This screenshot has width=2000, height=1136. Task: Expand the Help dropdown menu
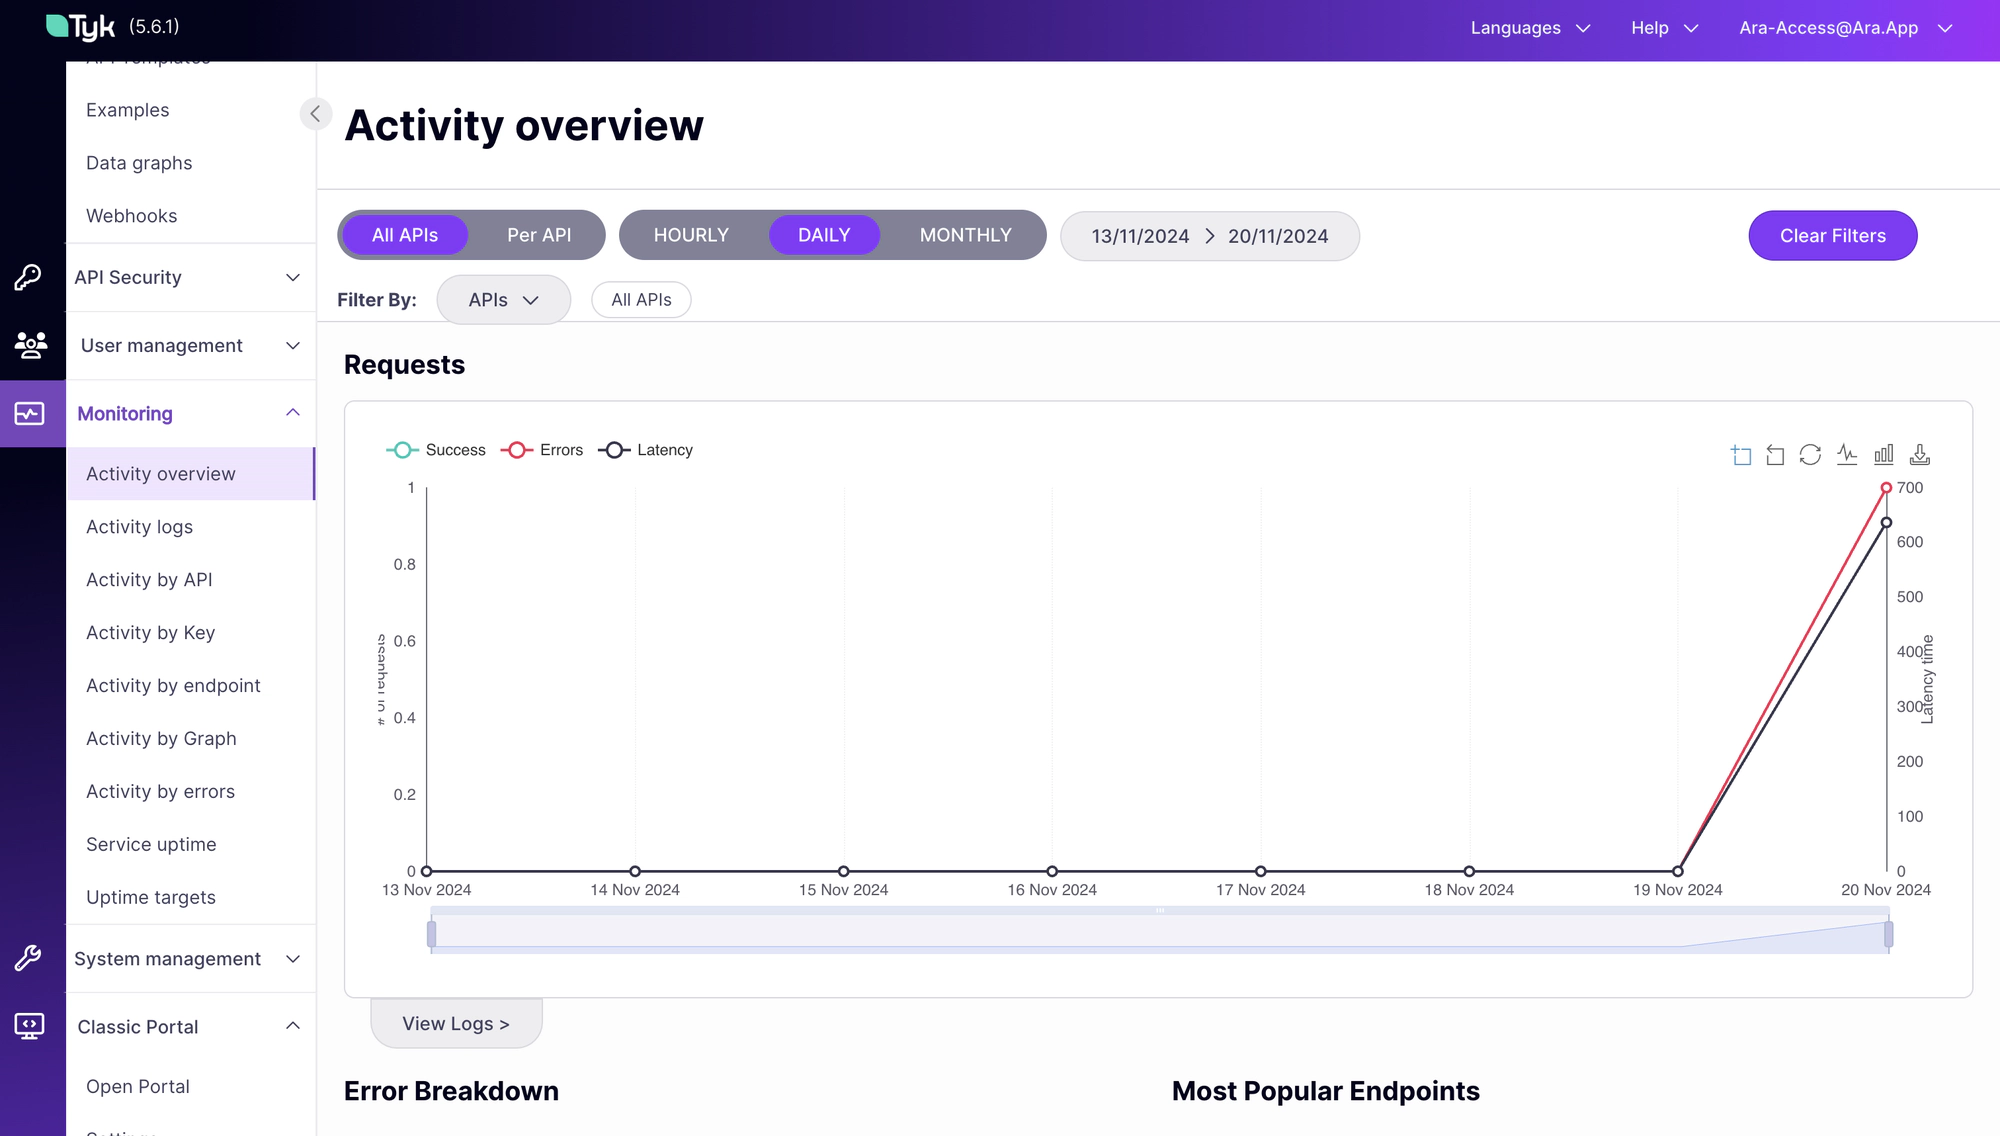1662,27
